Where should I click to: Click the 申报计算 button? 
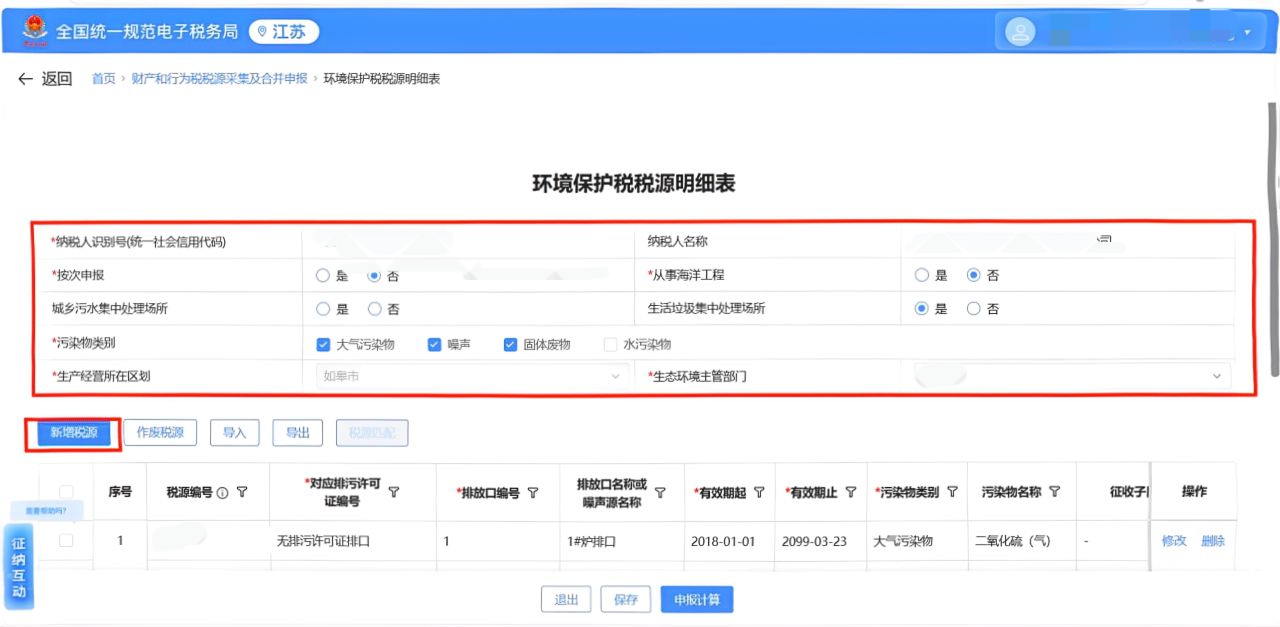696,599
